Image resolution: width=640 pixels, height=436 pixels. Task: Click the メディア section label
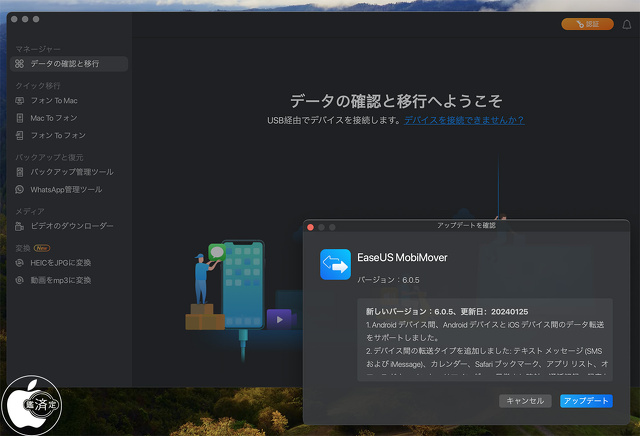pyautogui.click(x=30, y=211)
